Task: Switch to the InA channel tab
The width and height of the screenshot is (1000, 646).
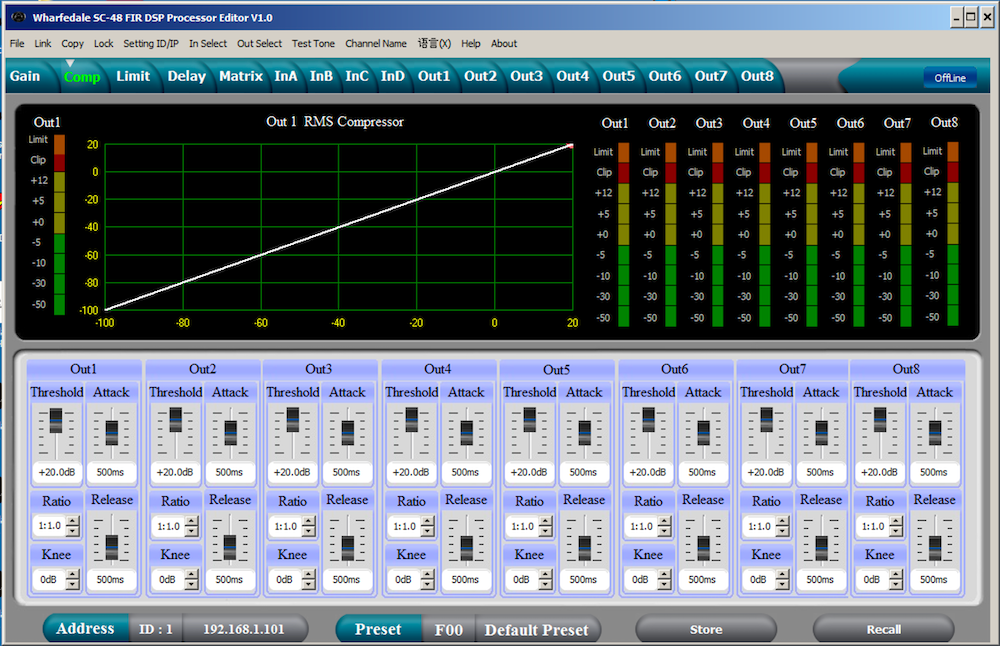Action: coord(285,75)
